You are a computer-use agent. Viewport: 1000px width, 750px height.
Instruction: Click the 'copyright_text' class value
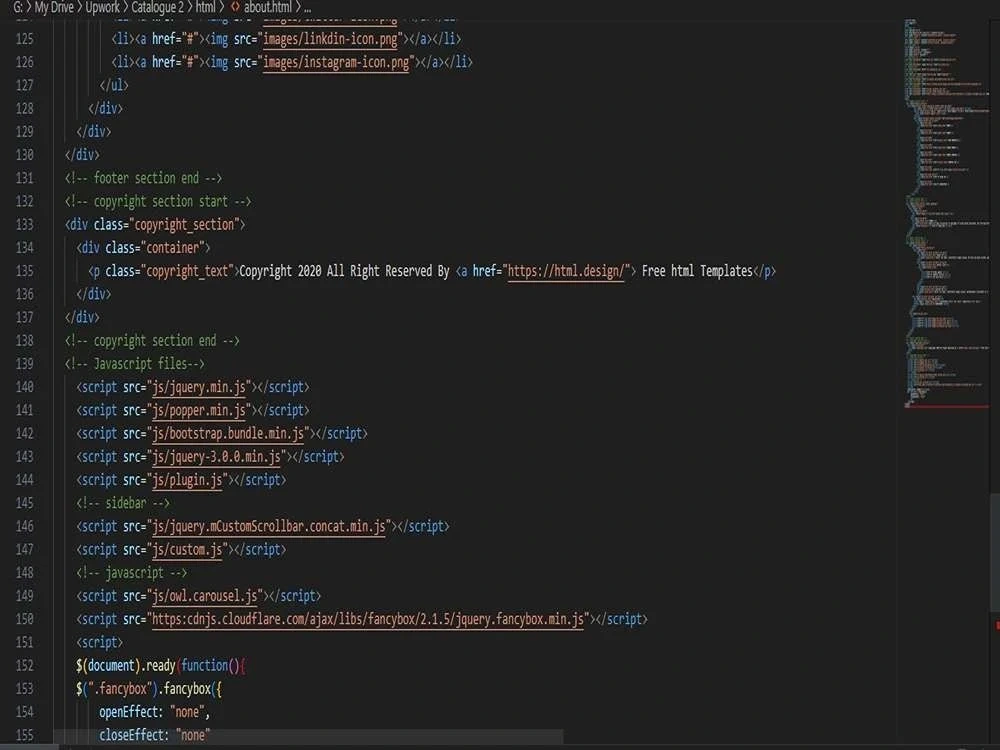tap(188, 271)
